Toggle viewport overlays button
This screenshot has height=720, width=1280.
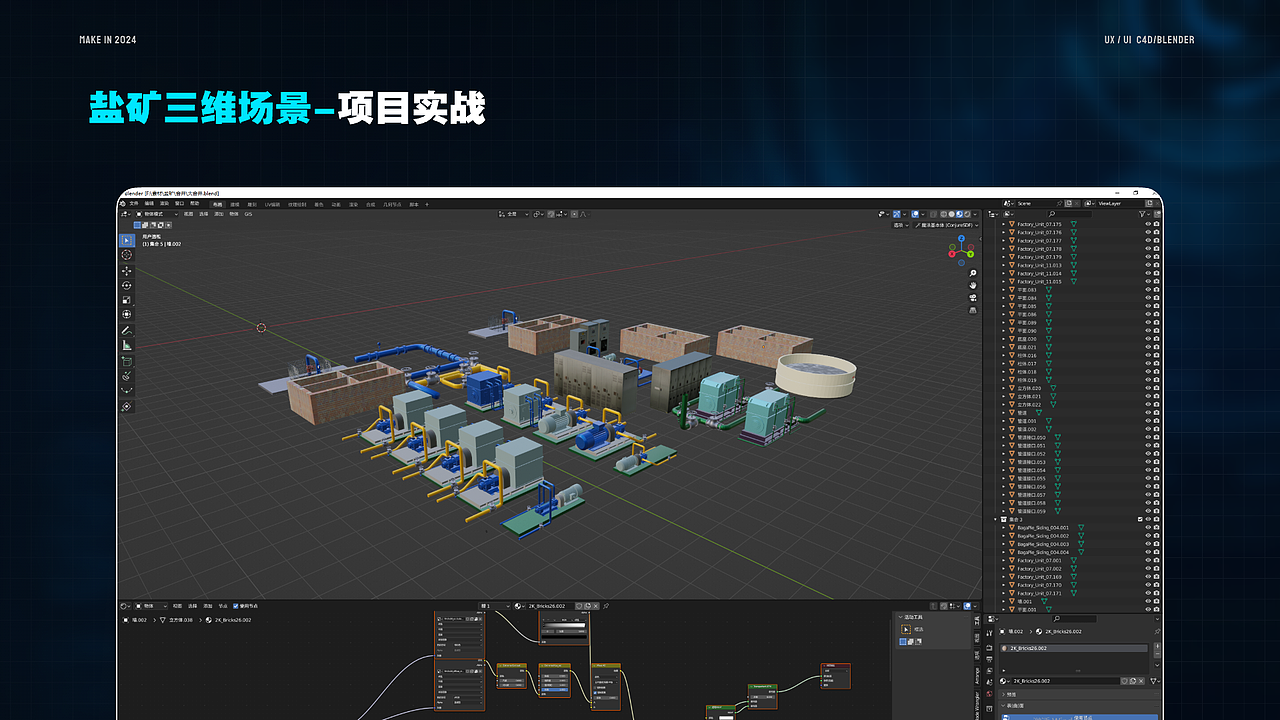[915, 214]
